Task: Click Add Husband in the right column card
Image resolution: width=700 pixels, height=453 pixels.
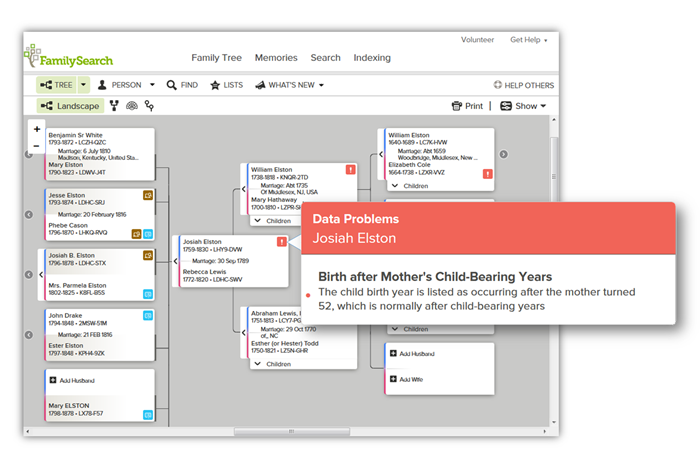Action: point(412,353)
